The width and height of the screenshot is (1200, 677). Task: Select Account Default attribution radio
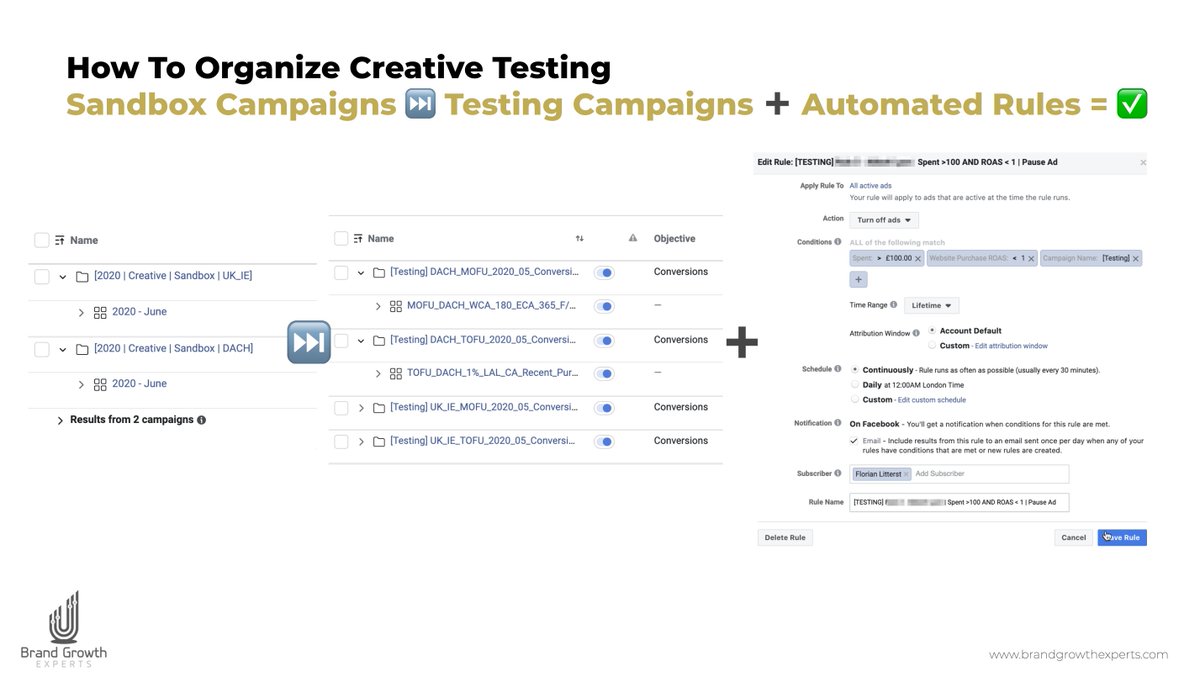933,331
